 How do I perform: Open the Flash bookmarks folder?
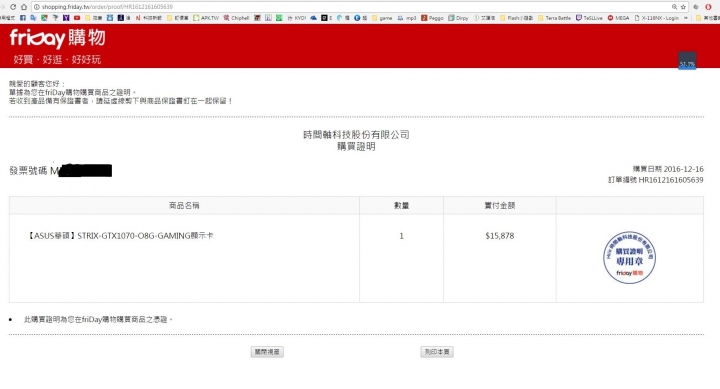click(x=517, y=18)
